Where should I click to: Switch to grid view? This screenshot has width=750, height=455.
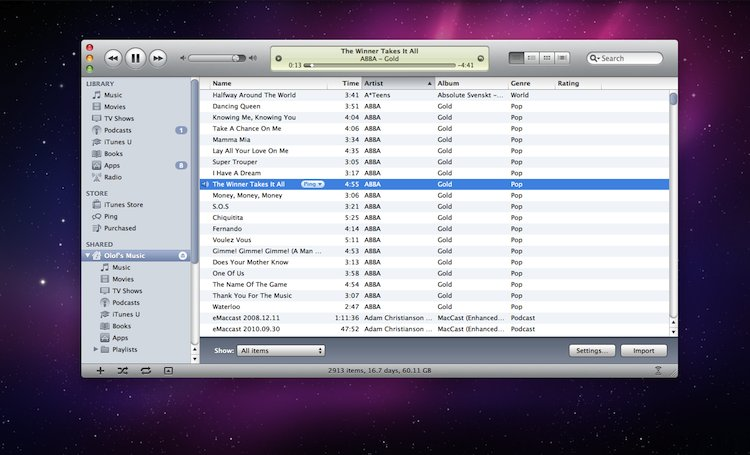(547, 58)
